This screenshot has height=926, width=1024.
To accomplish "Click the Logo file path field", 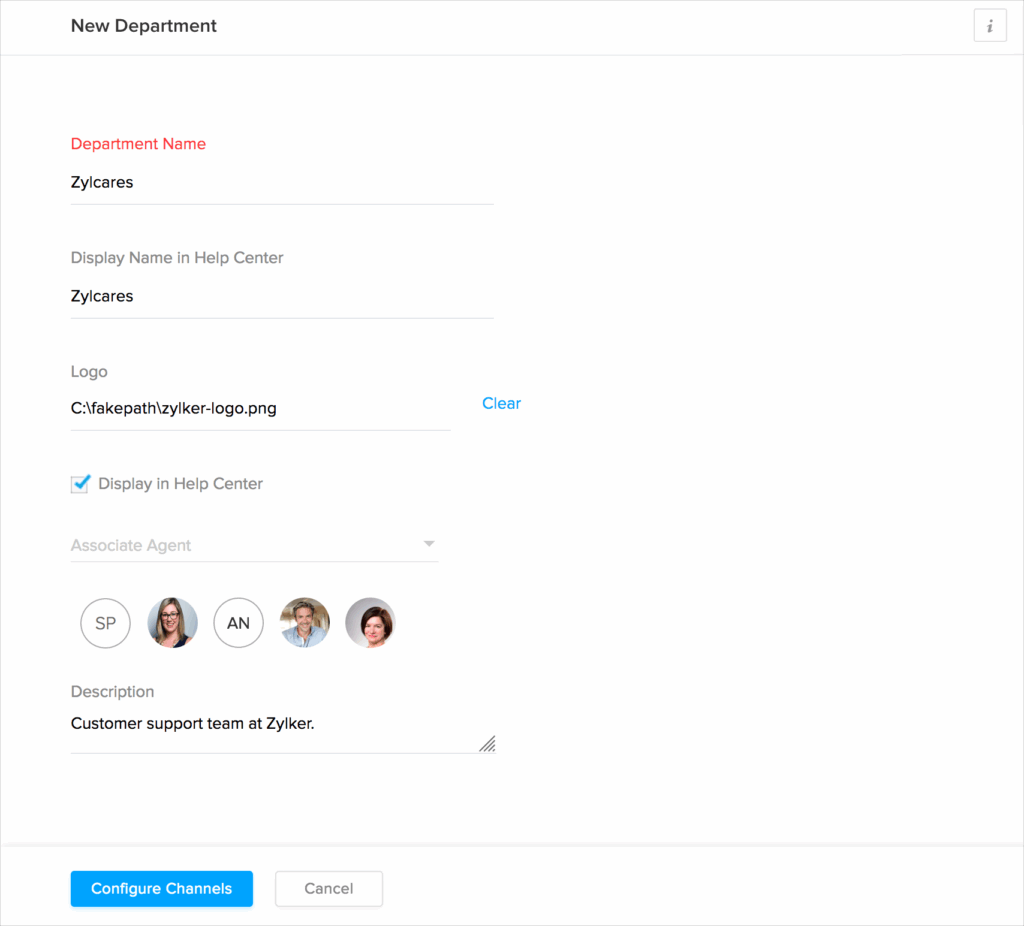I will (x=261, y=409).
